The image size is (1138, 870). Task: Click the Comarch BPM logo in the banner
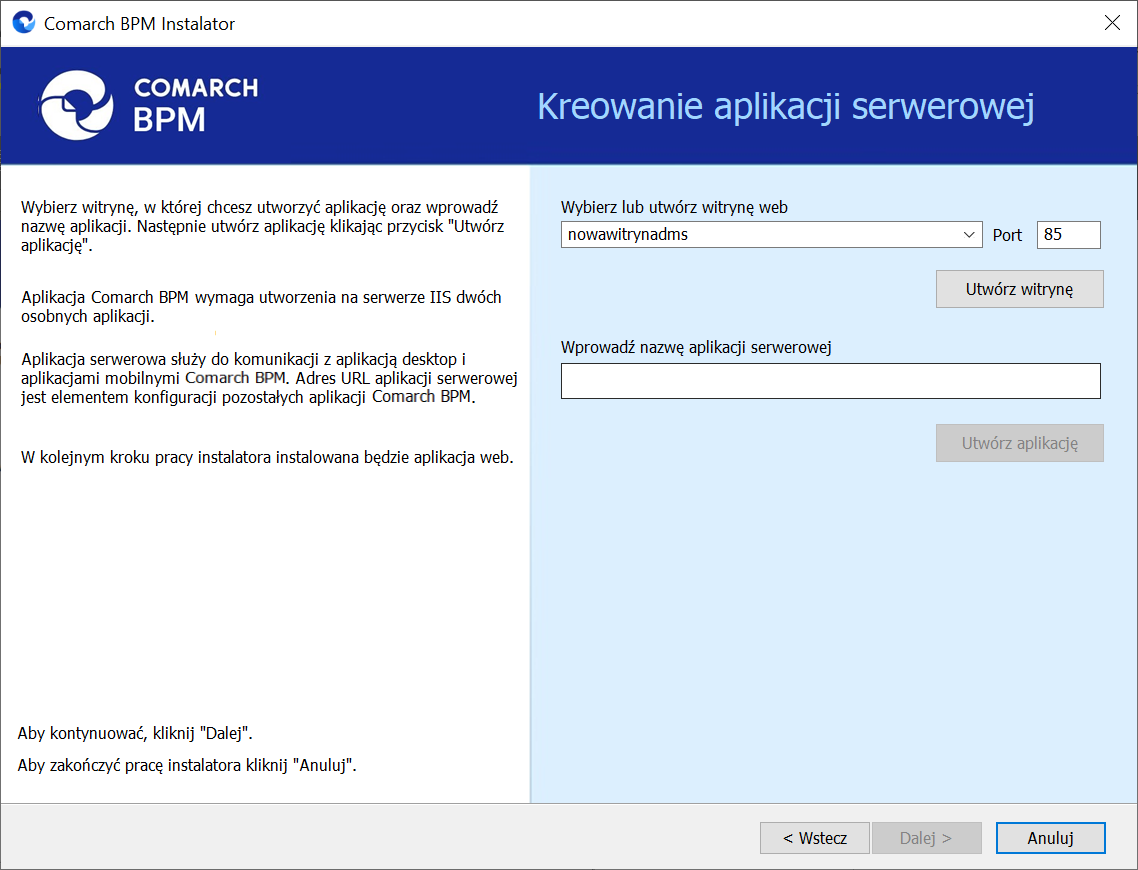pyautogui.click(x=149, y=106)
